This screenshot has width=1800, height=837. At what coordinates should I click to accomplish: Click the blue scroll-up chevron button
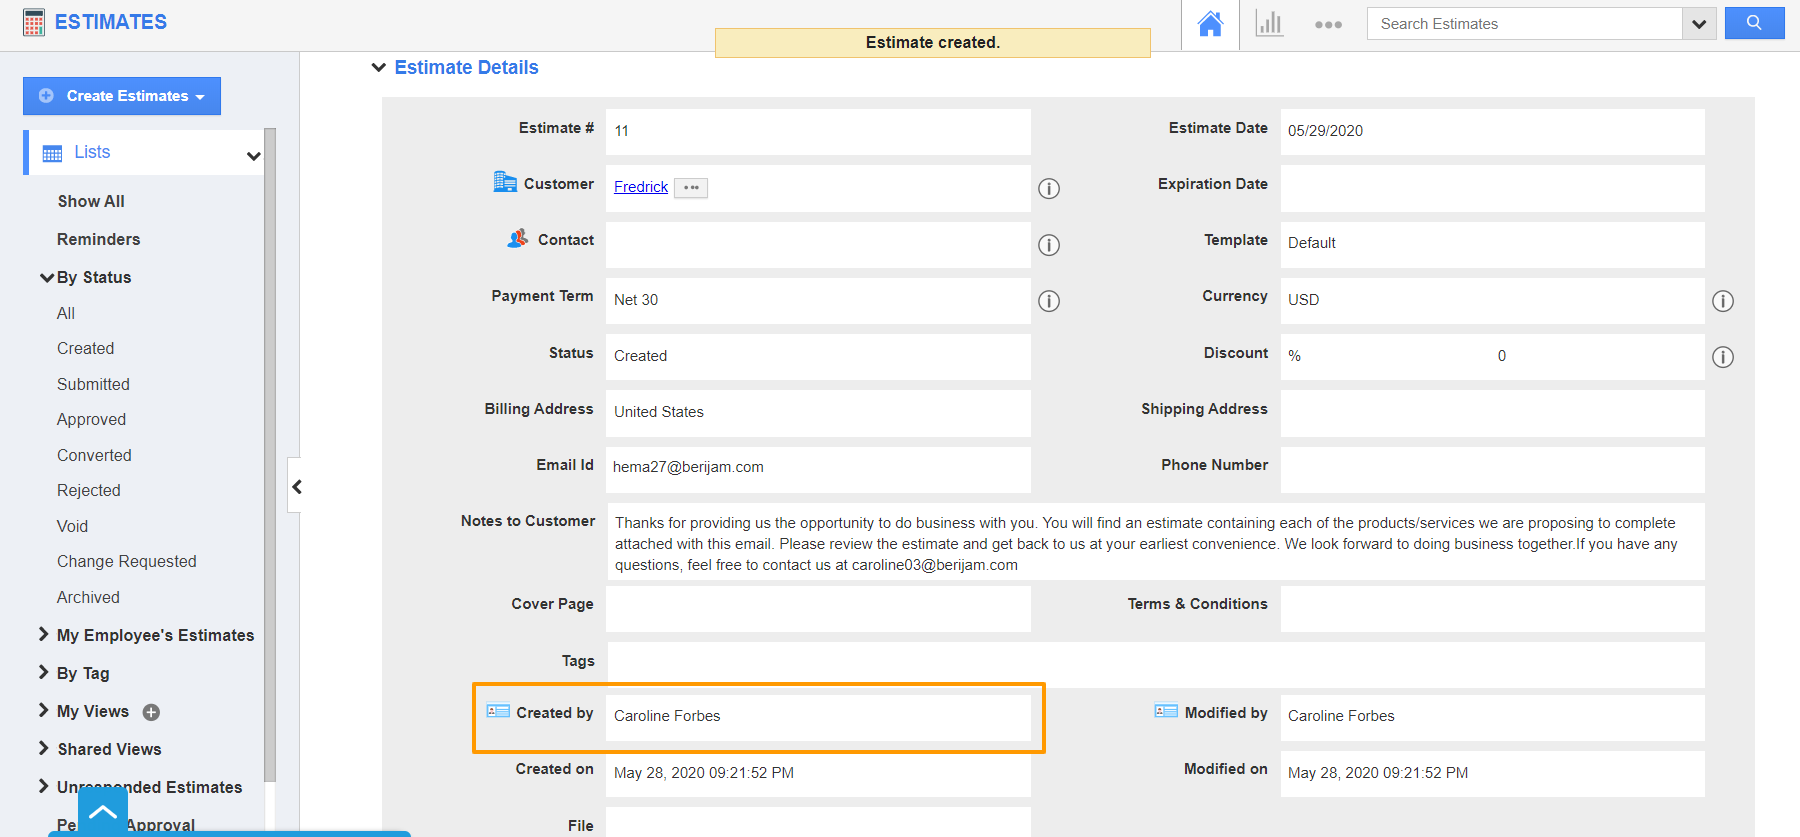tap(103, 812)
